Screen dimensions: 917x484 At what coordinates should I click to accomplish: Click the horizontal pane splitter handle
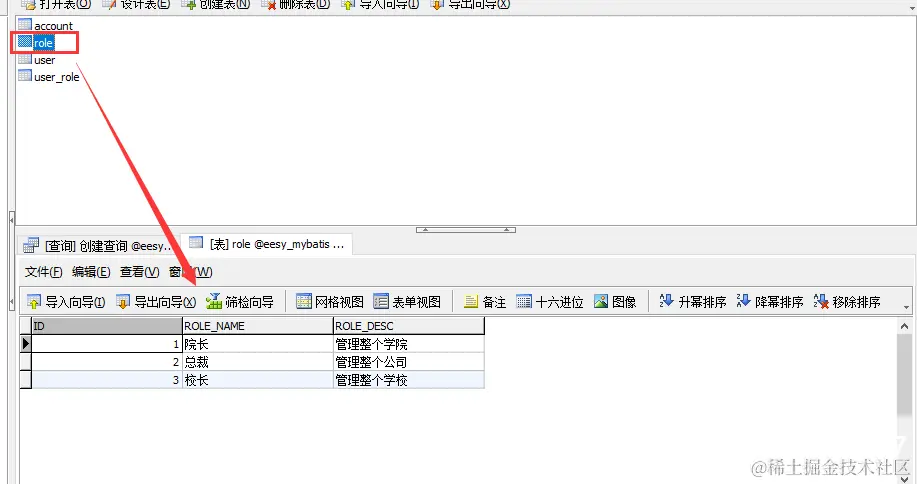pyautogui.click(x=466, y=230)
